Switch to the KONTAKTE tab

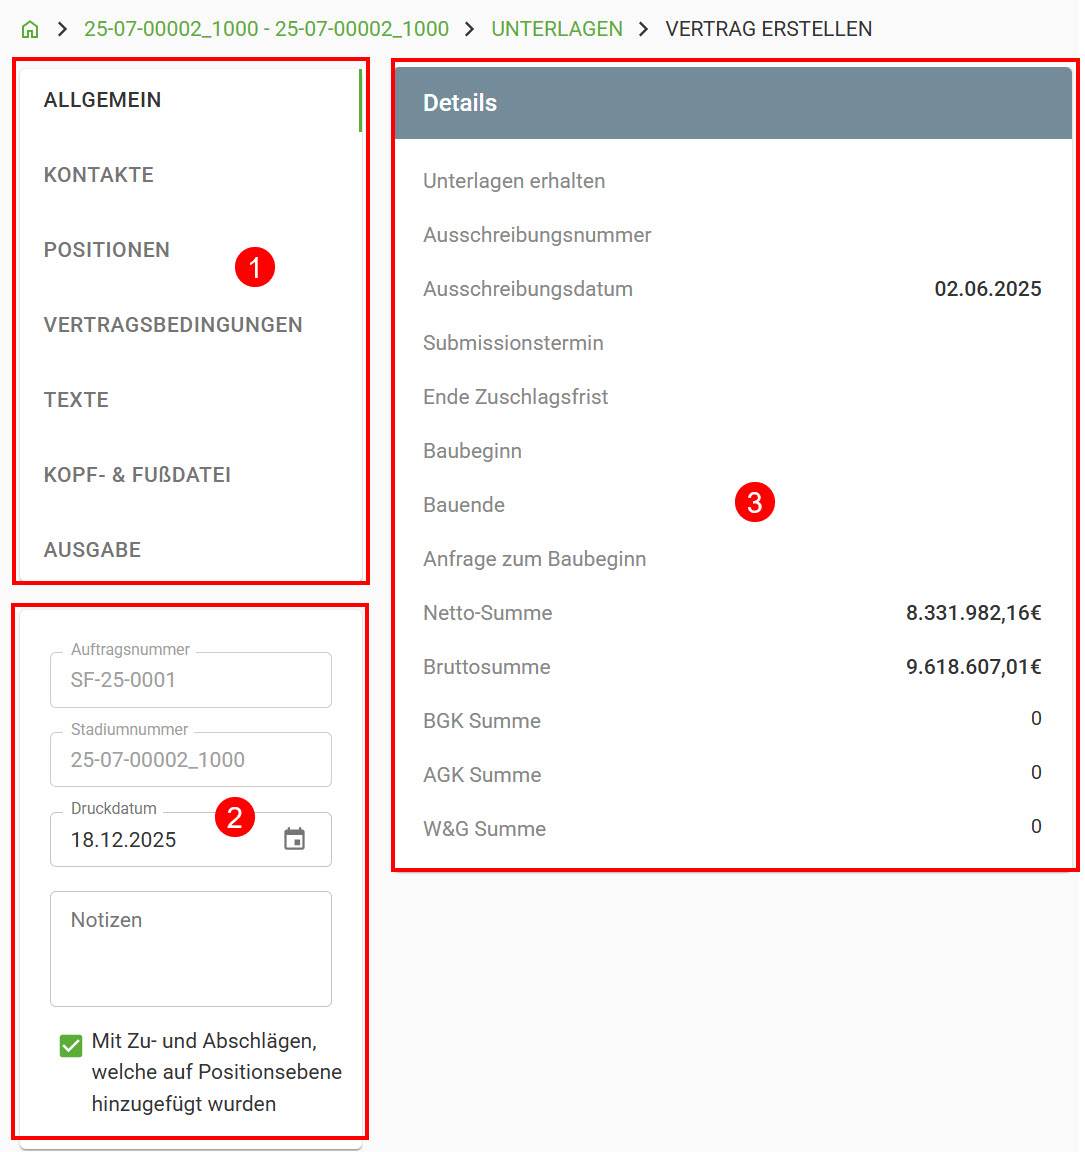(x=98, y=175)
